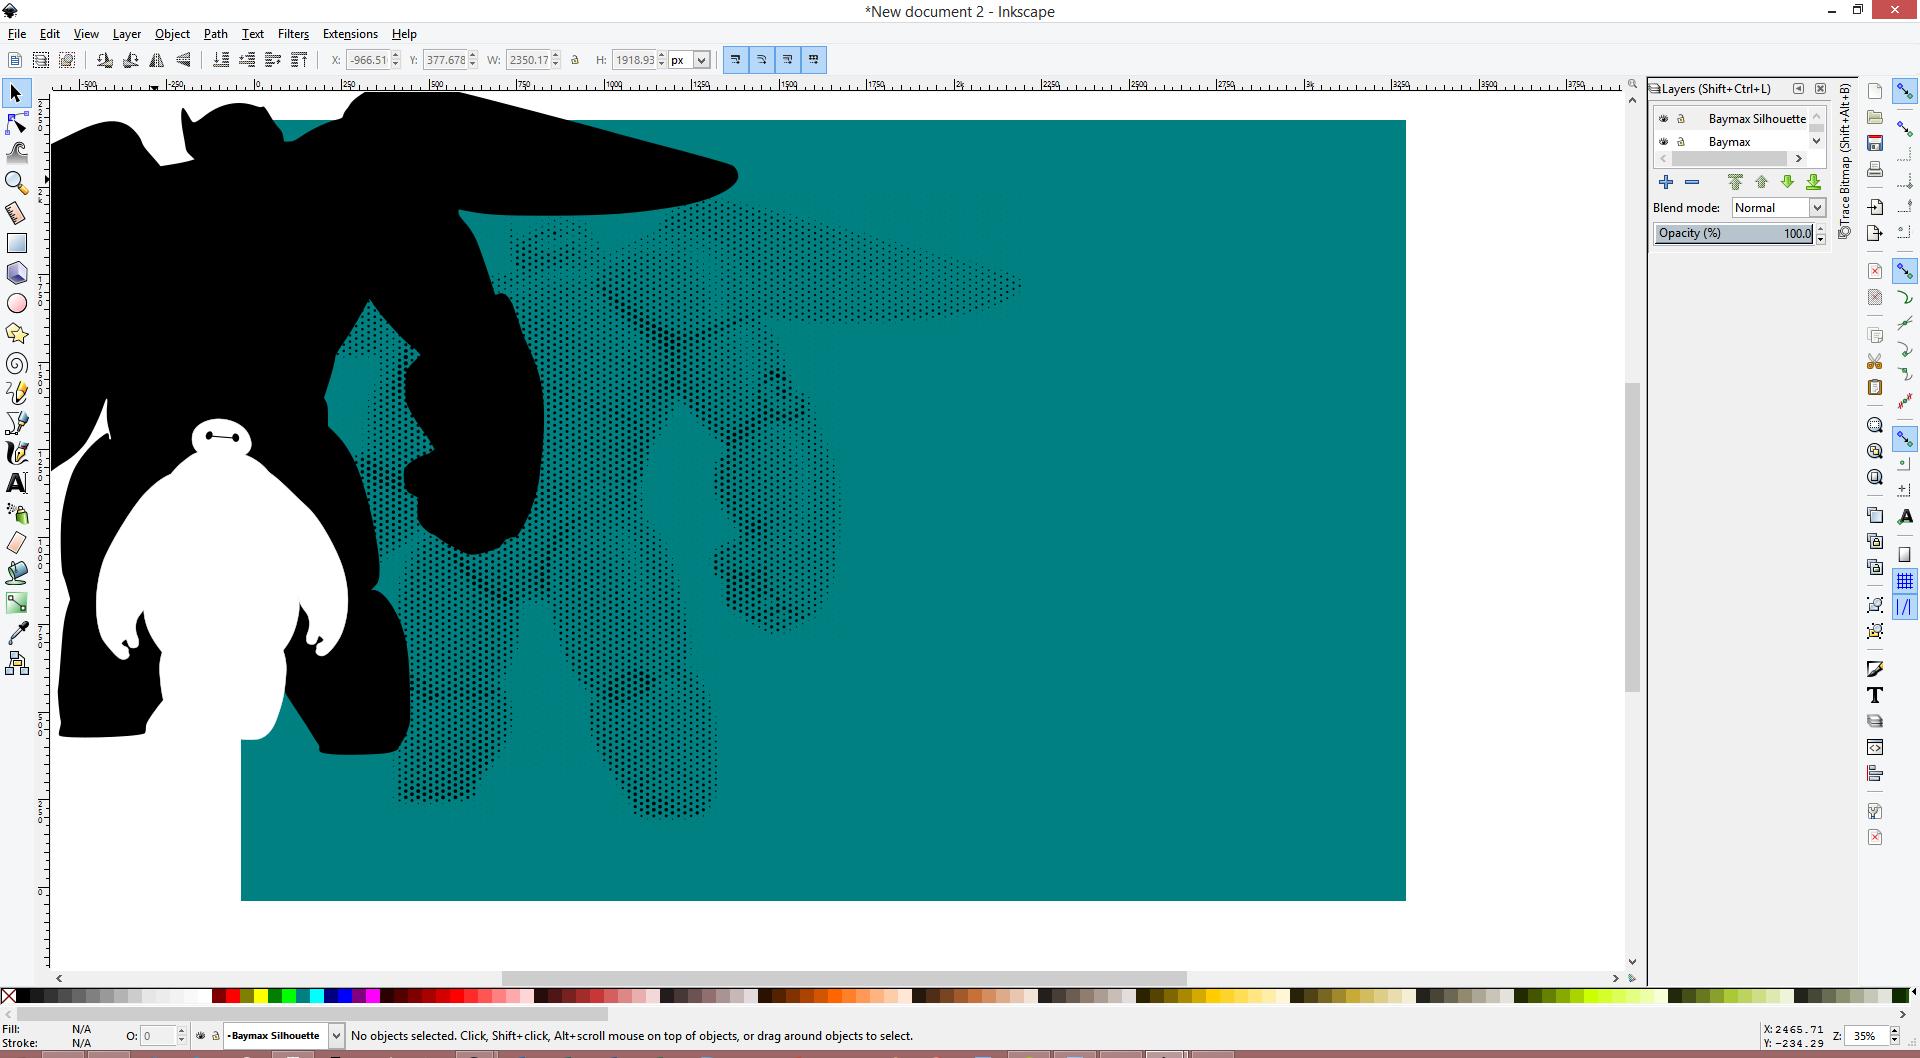Increase the Y position value
The height and width of the screenshot is (1058, 1920).
click(x=473, y=56)
